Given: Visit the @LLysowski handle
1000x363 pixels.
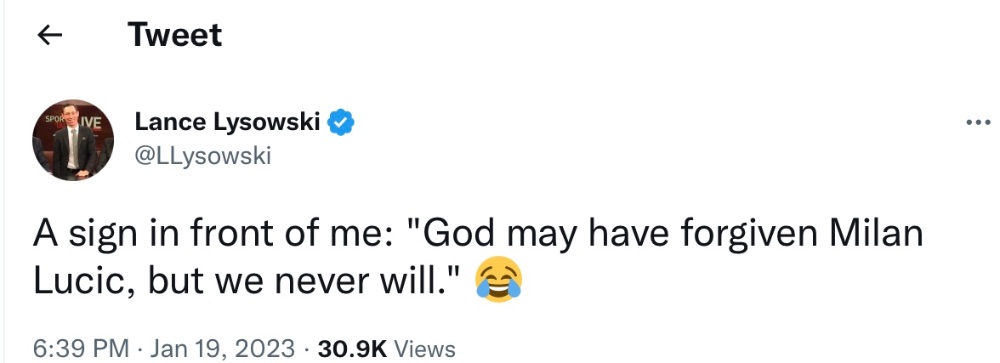Looking at the screenshot, I should (203, 155).
